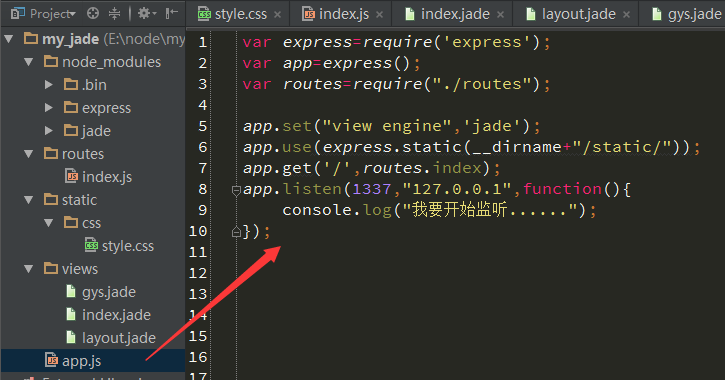725x380 pixels.
Task: Open the Project panel settings gear
Action: [147, 13]
